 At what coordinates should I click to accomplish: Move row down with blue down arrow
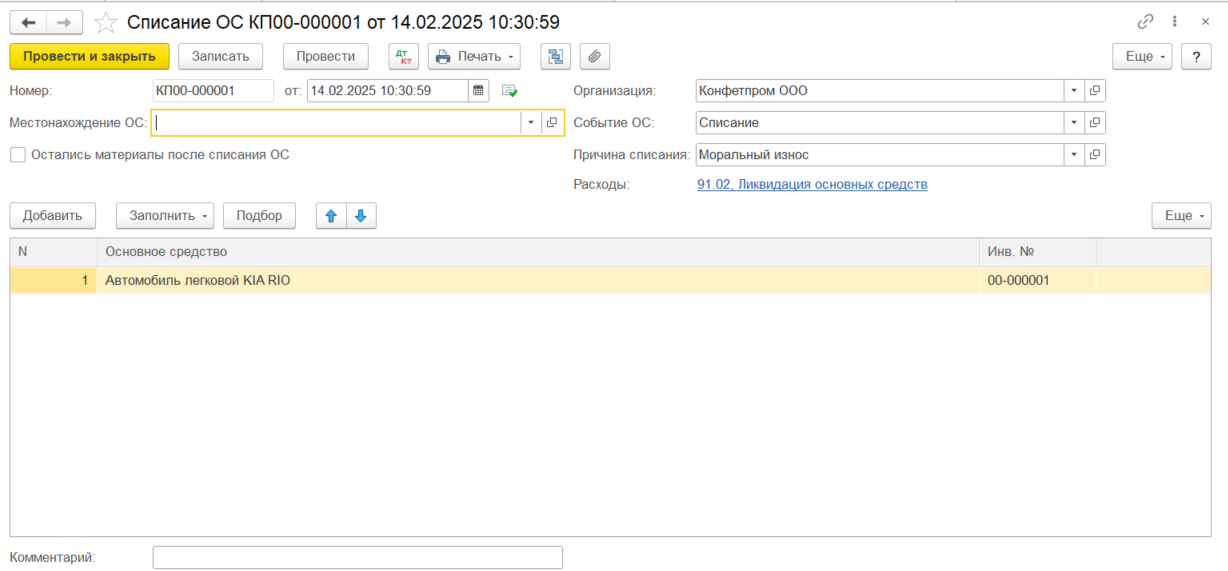point(361,215)
